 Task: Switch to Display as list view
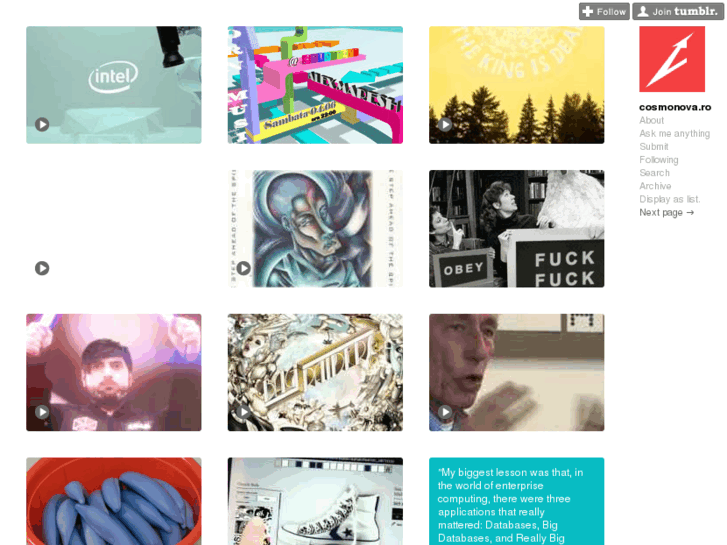(670, 199)
